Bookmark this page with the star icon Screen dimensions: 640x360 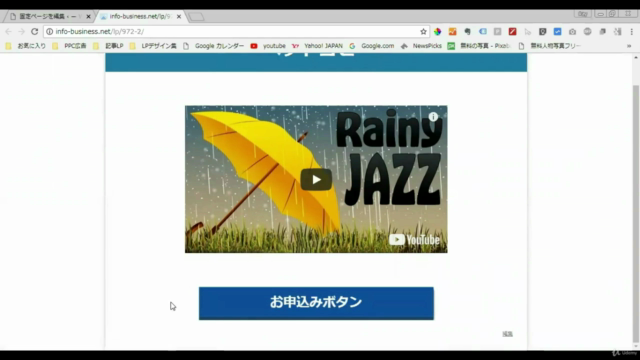point(423,31)
